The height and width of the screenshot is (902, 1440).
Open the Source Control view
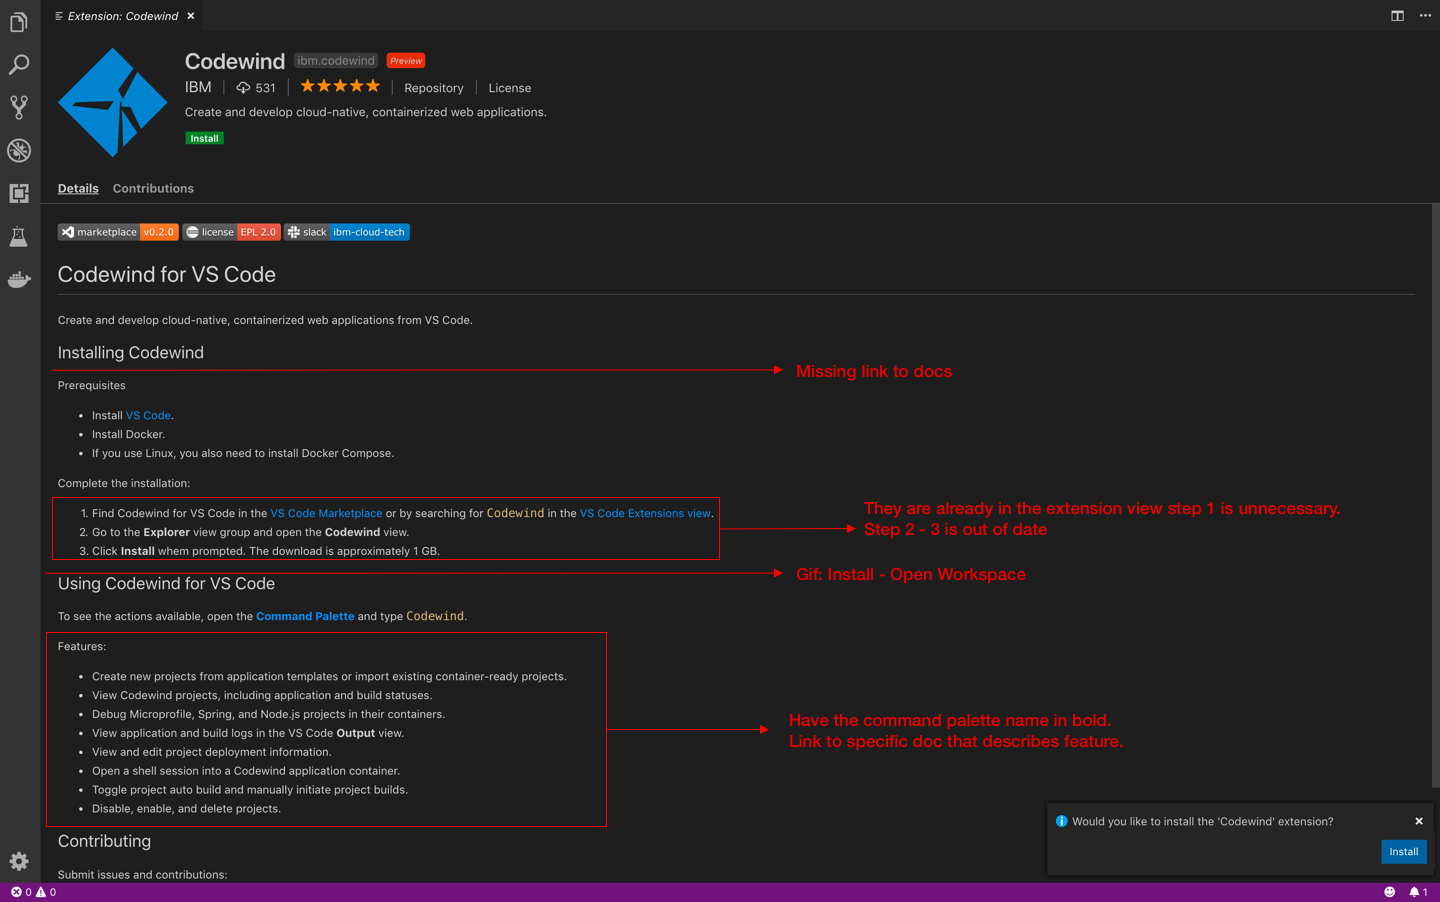[18, 107]
